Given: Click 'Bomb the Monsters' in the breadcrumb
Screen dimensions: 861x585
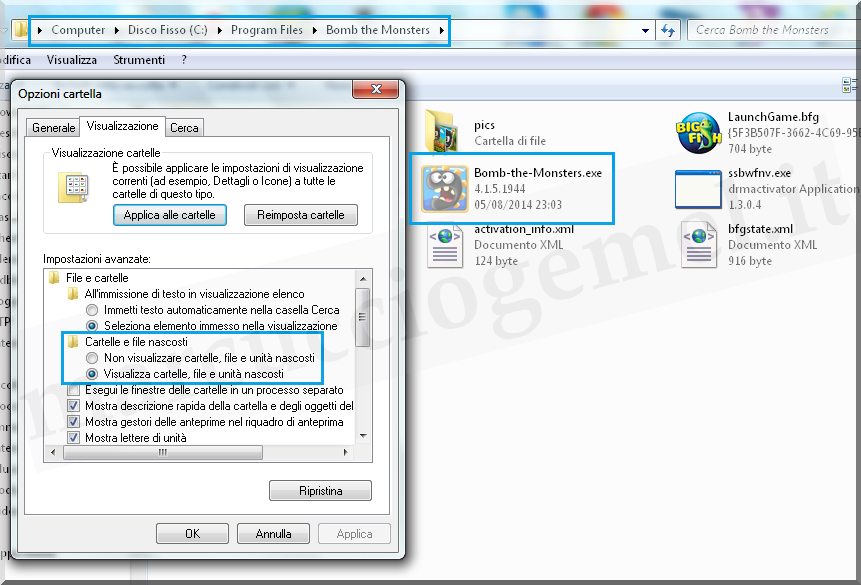Looking at the screenshot, I should click(378, 30).
